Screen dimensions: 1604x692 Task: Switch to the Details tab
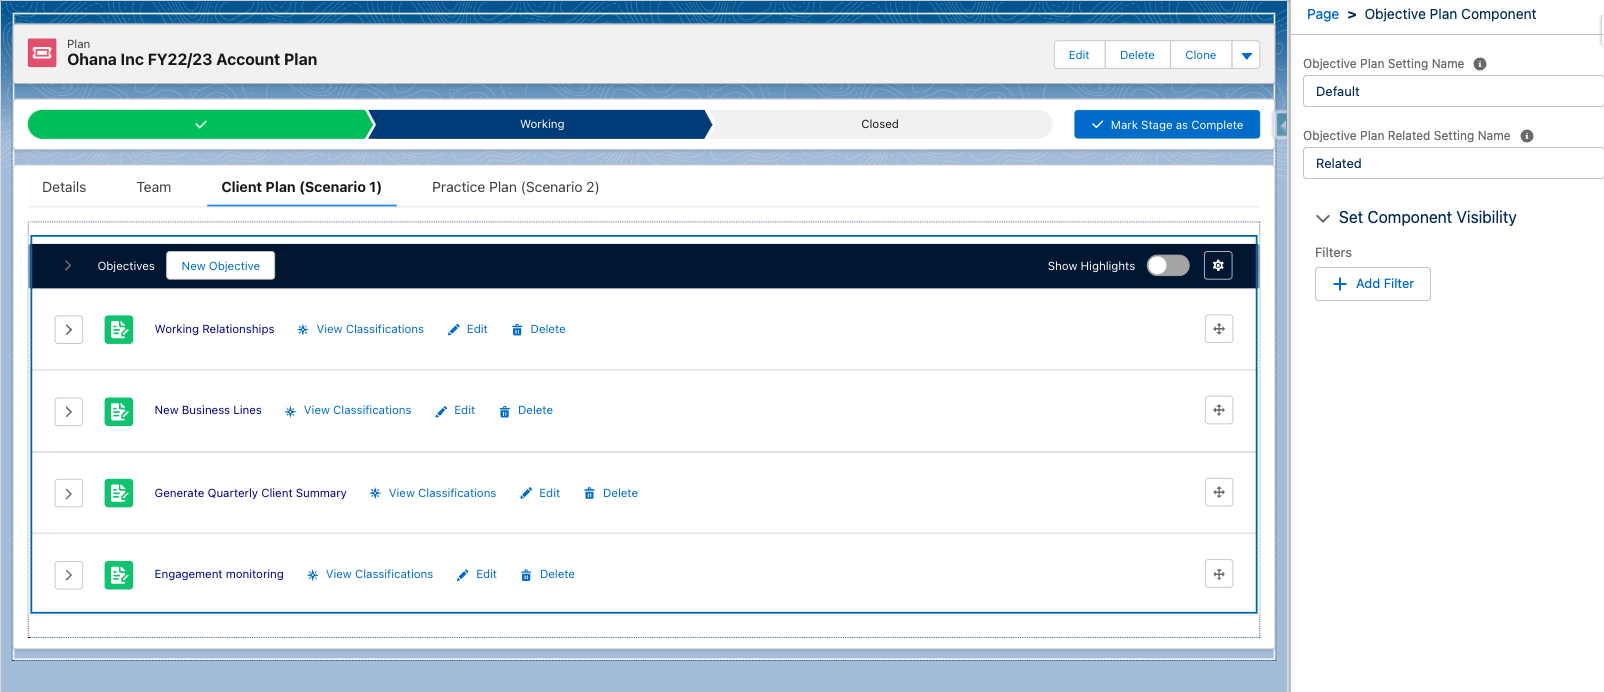pyautogui.click(x=64, y=187)
